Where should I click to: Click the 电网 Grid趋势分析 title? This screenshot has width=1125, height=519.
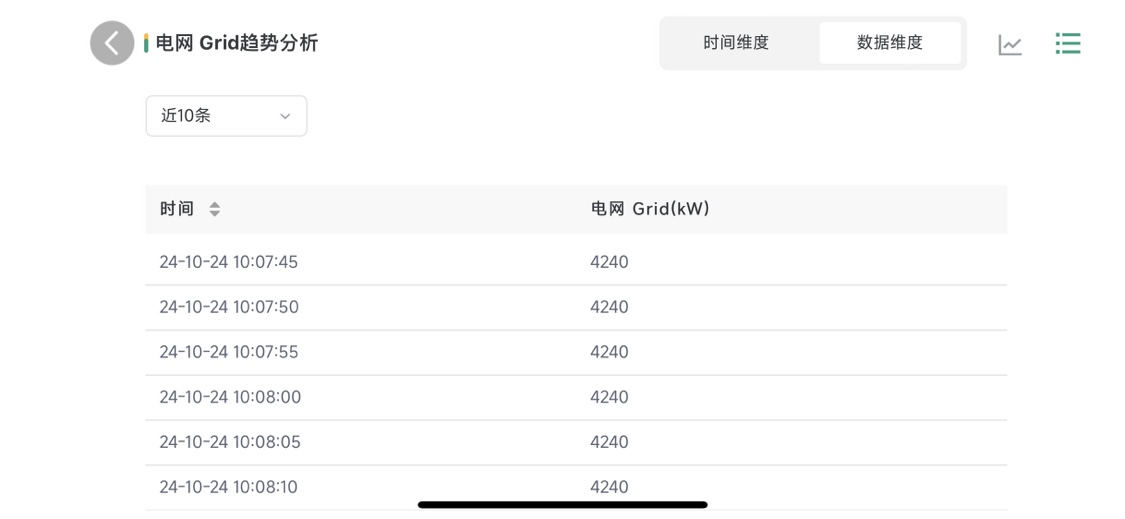237,43
